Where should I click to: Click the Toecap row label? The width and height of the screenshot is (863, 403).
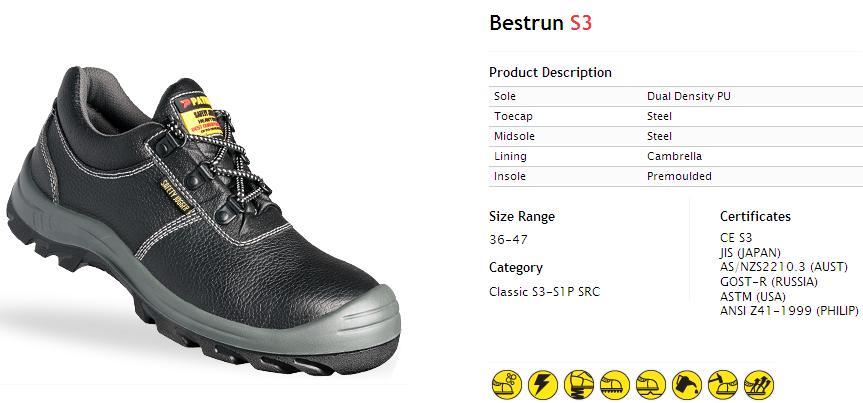point(512,116)
